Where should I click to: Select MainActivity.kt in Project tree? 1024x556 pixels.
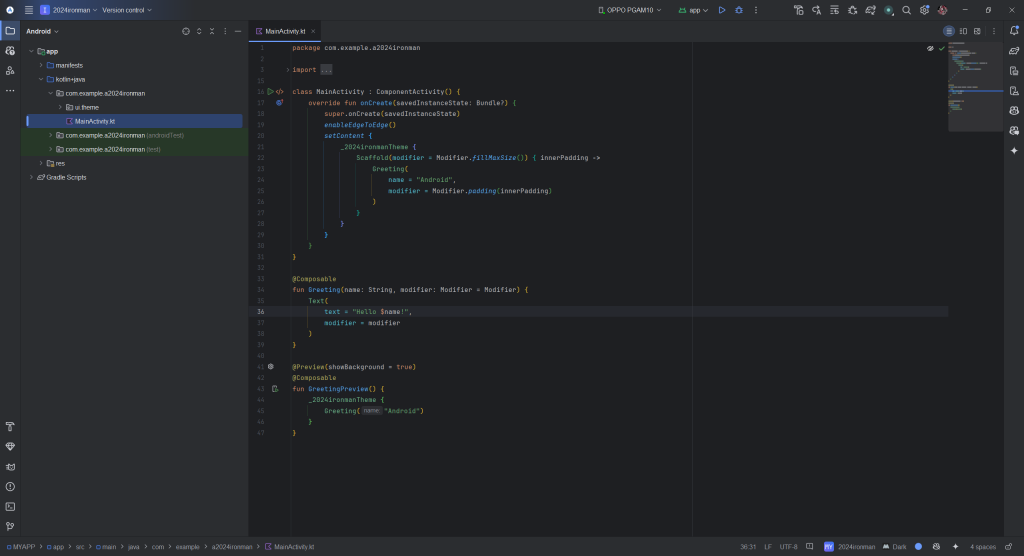(x=134, y=121)
